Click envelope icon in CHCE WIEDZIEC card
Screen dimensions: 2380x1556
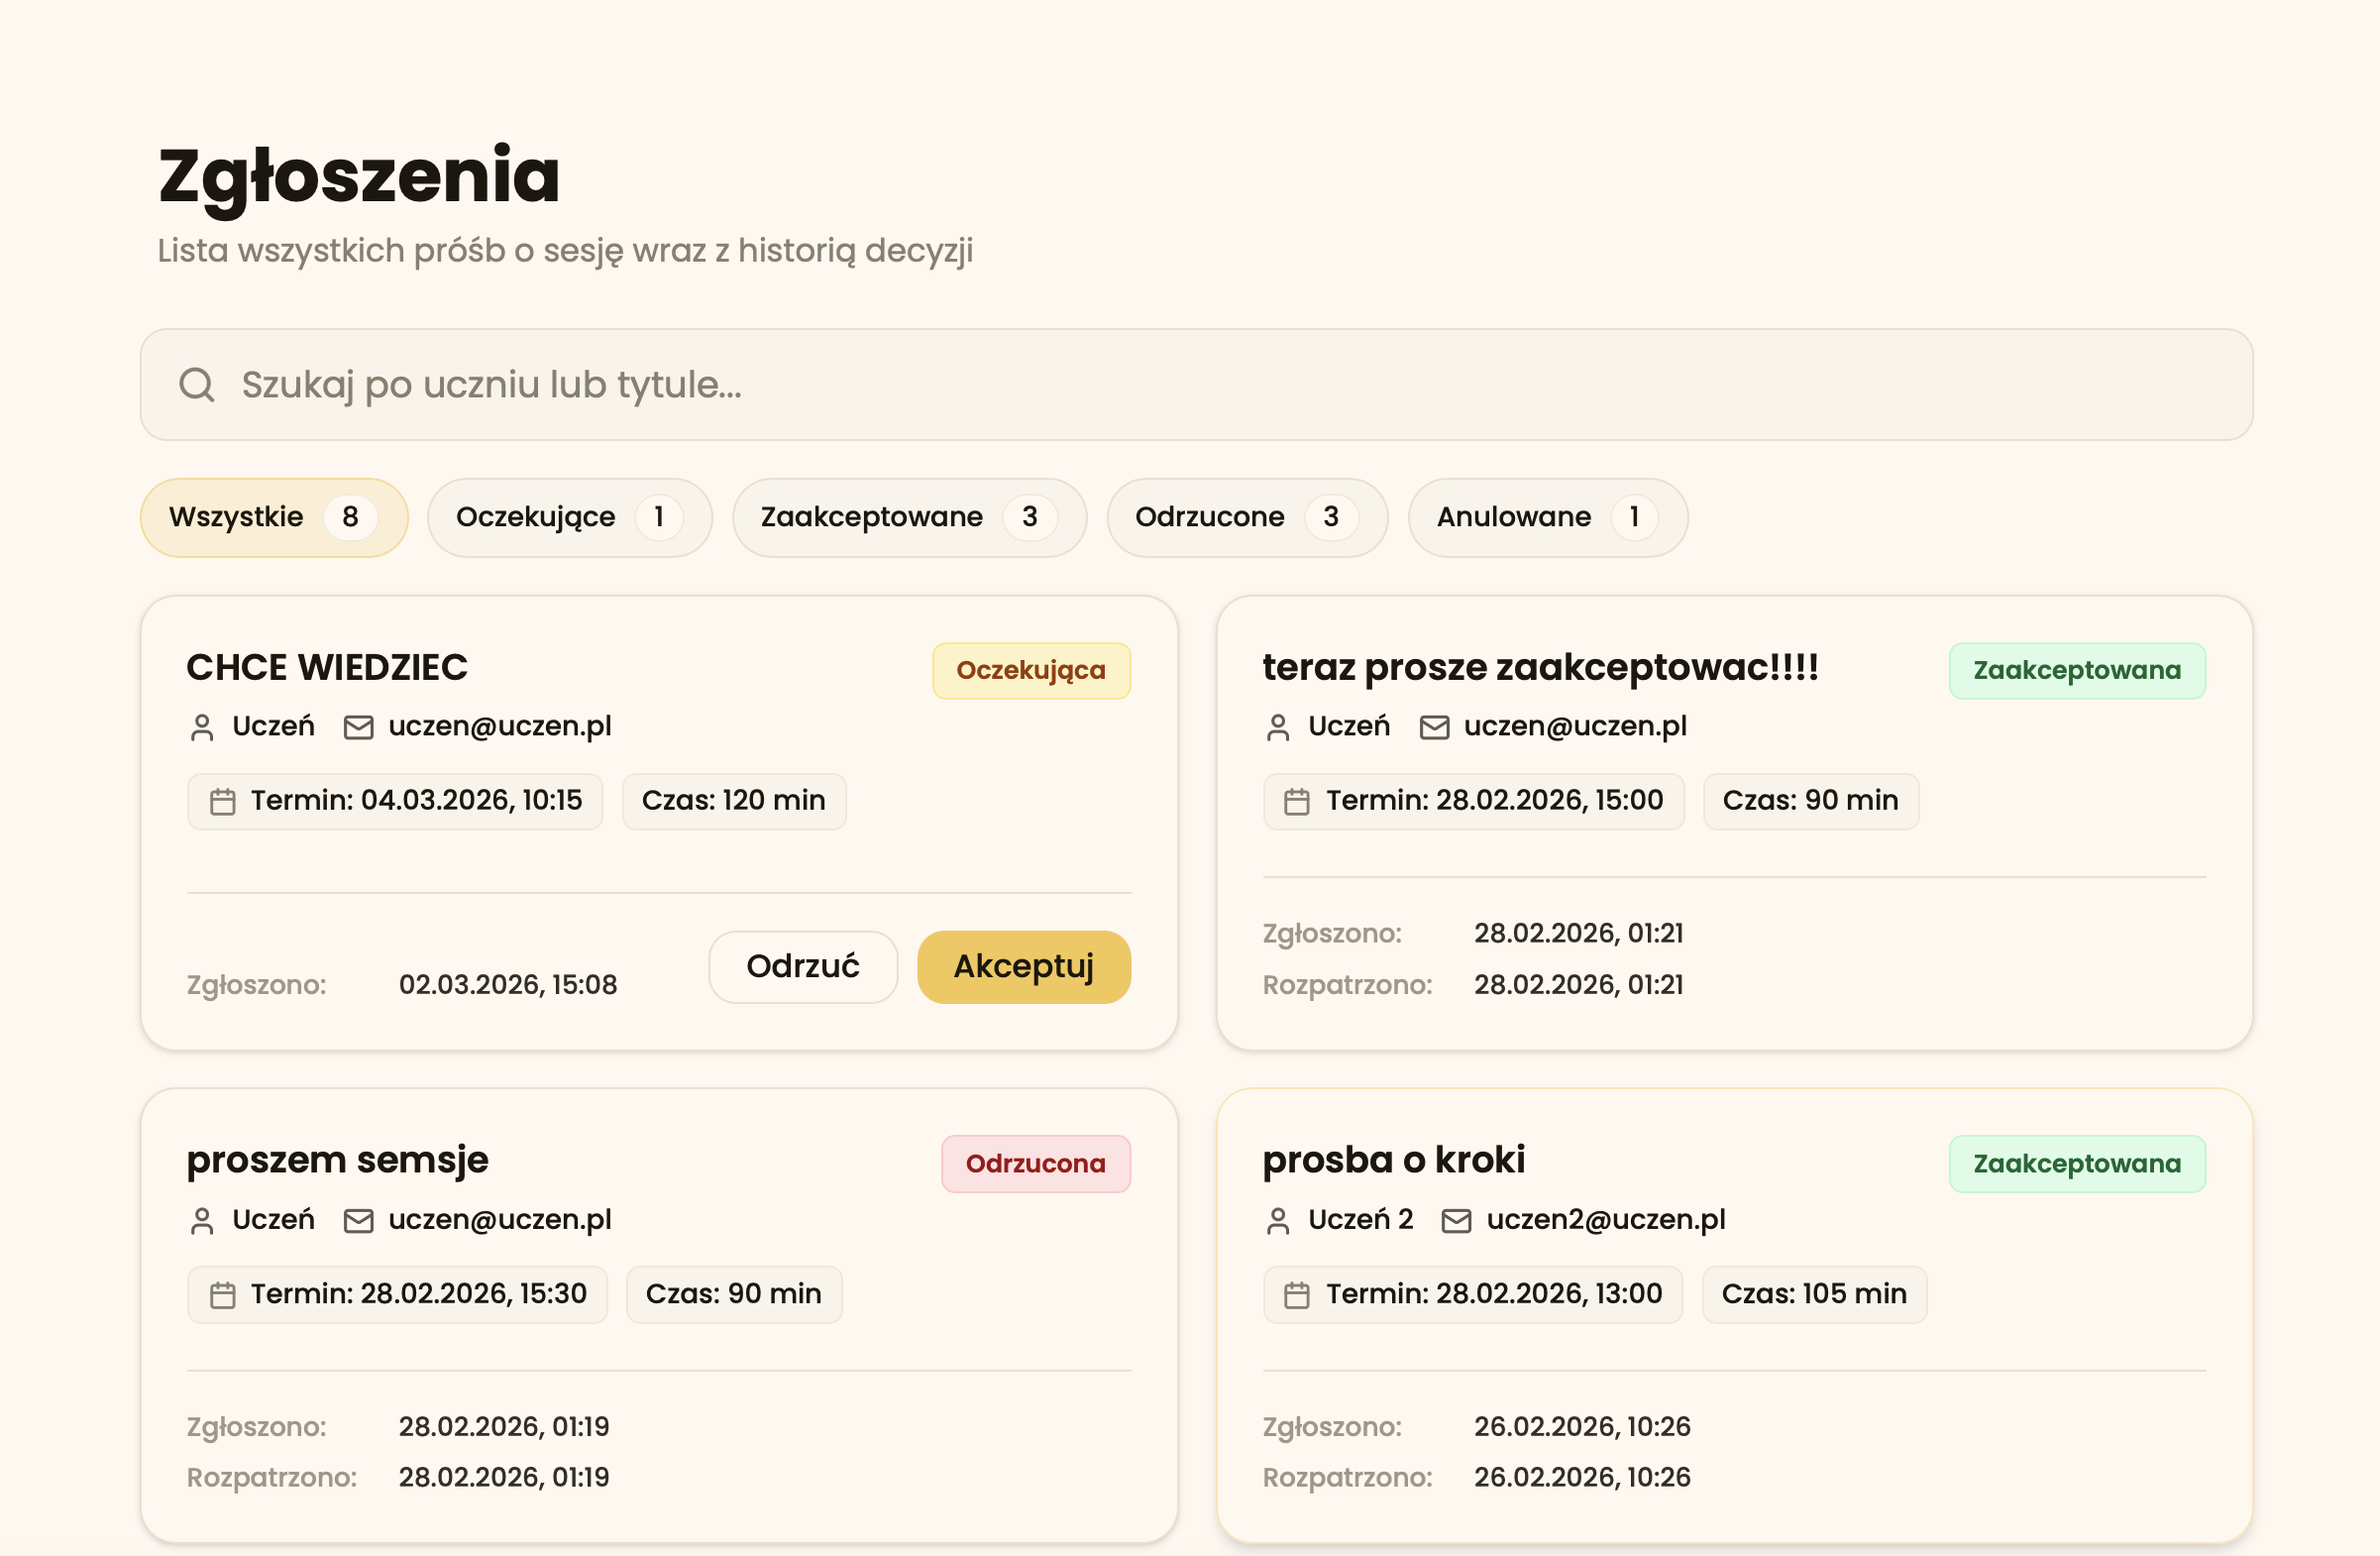click(x=358, y=727)
